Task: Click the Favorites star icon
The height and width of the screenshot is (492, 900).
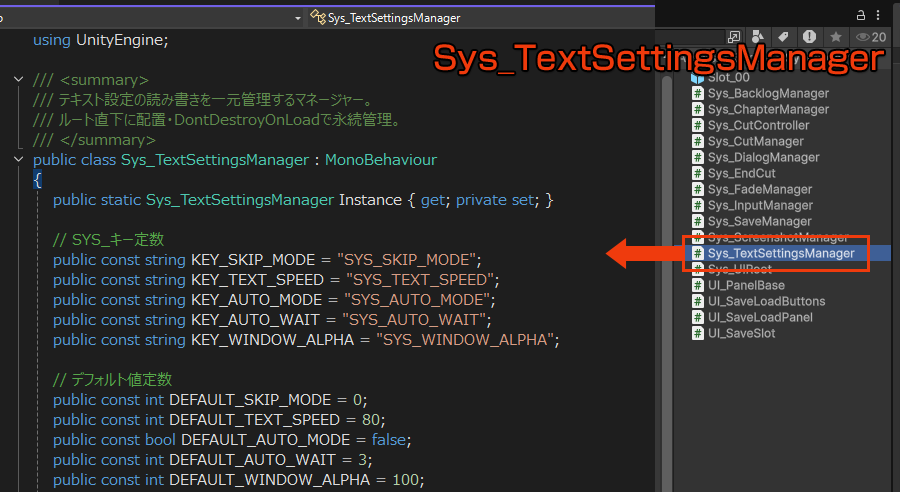Action: tap(836, 37)
